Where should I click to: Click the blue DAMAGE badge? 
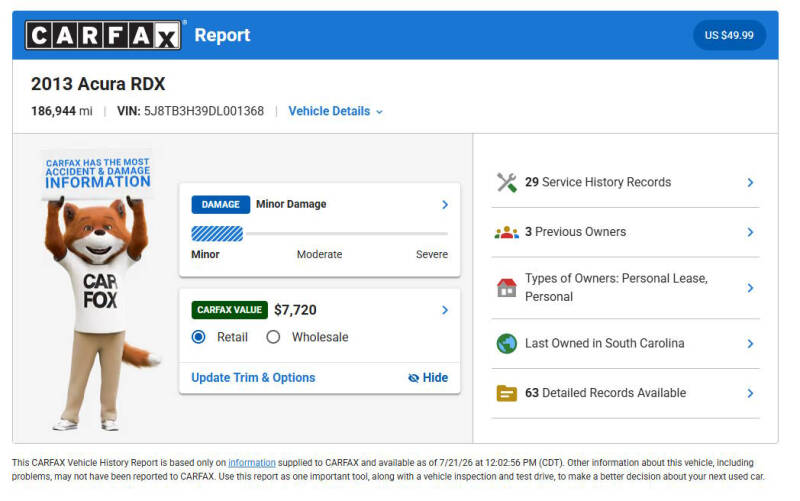coord(220,205)
